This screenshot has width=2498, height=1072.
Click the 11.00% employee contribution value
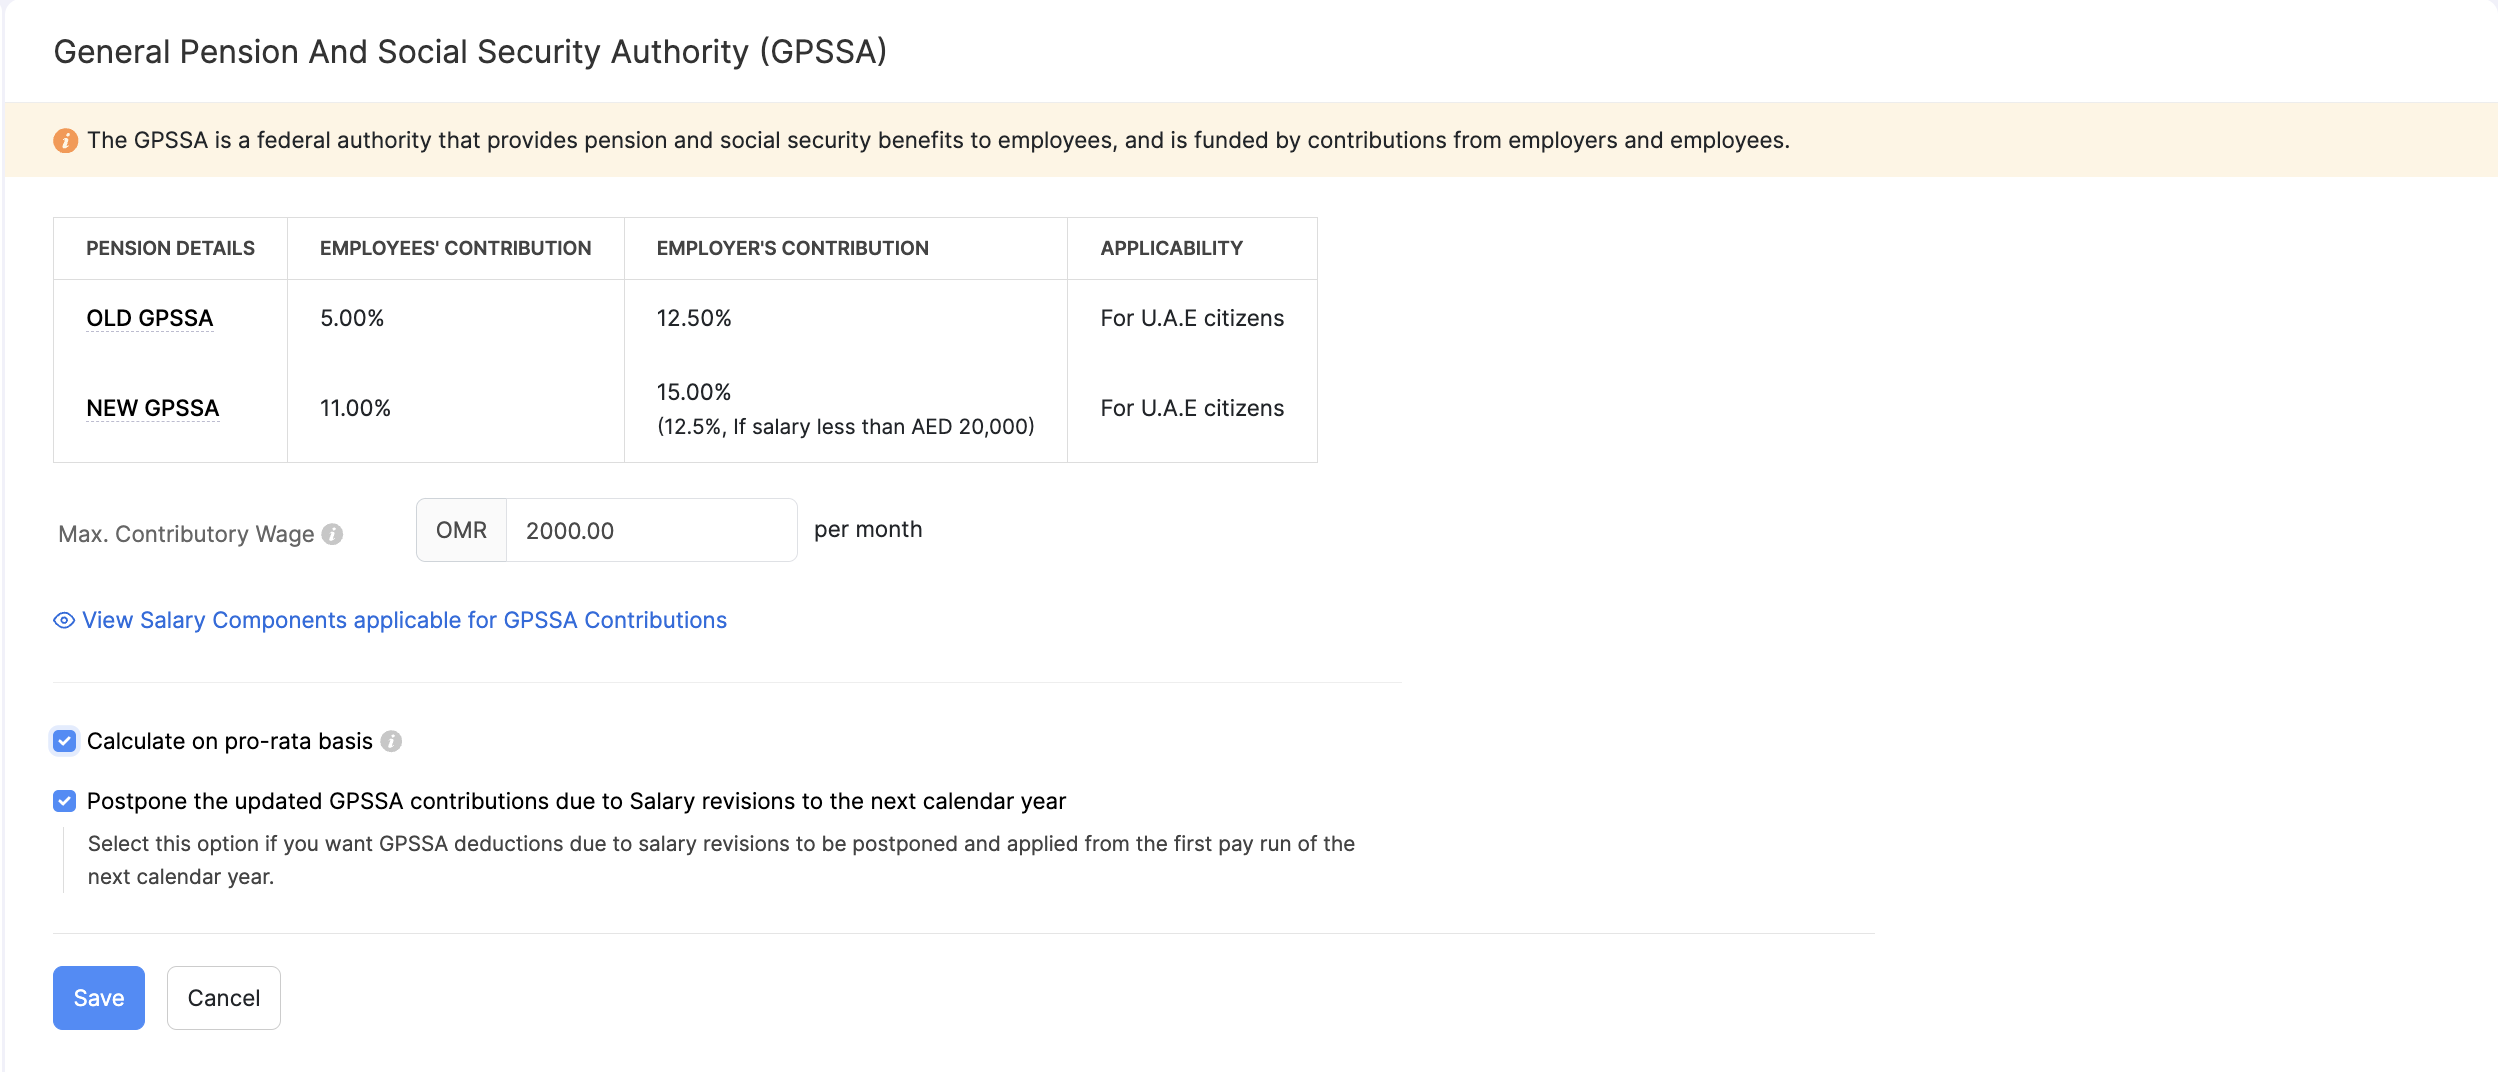click(355, 408)
